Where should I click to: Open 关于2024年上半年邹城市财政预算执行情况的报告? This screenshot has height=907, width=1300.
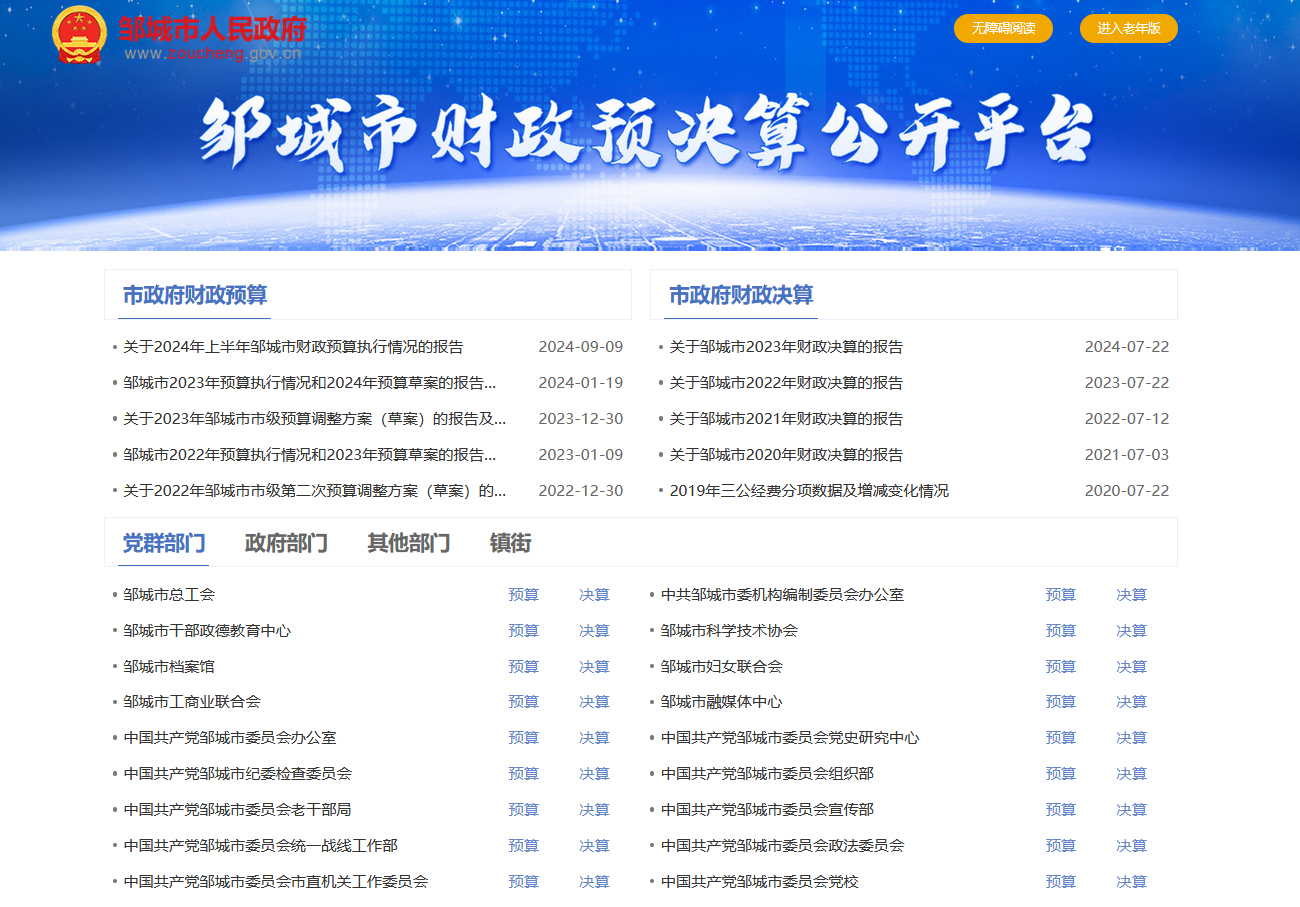(293, 347)
